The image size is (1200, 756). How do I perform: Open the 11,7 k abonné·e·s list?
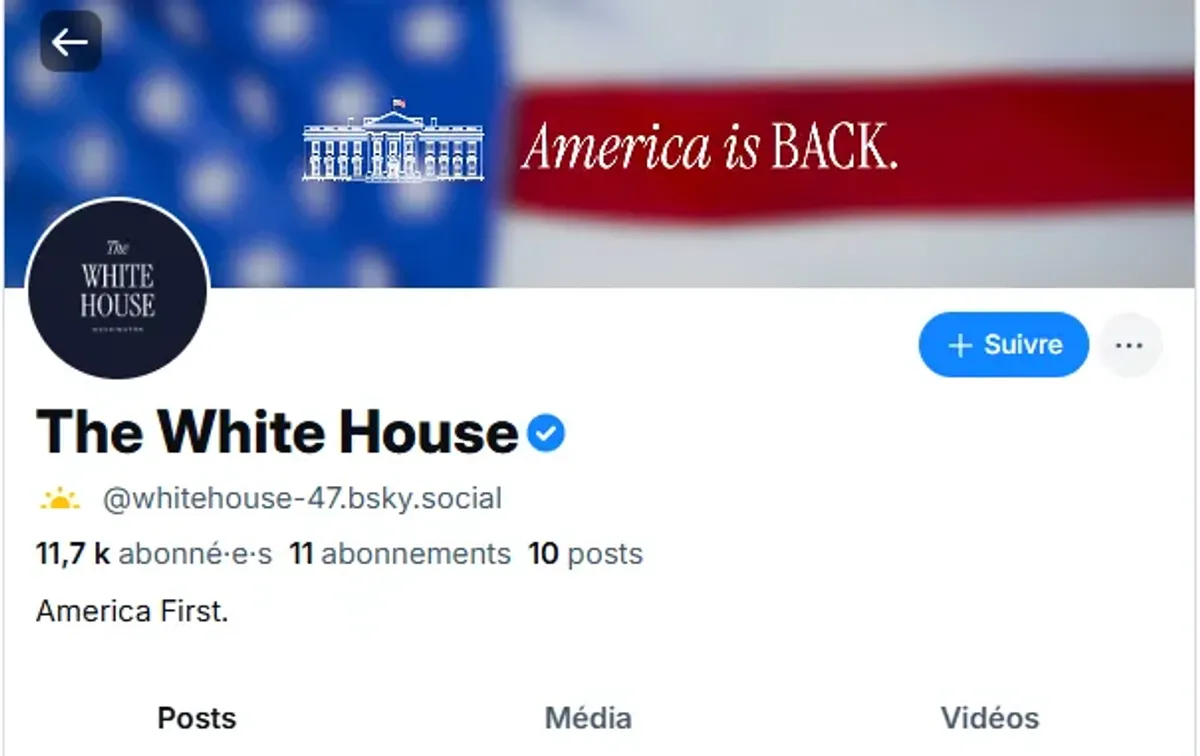click(x=154, y=554)
